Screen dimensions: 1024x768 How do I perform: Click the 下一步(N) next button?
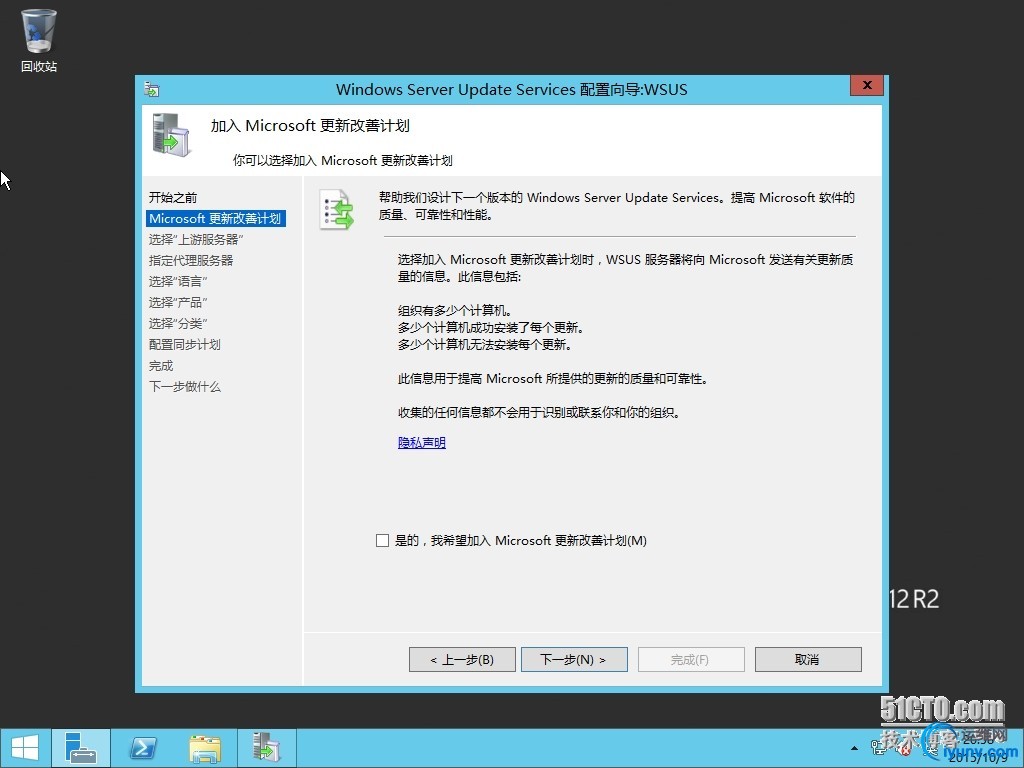coord(574,660)
